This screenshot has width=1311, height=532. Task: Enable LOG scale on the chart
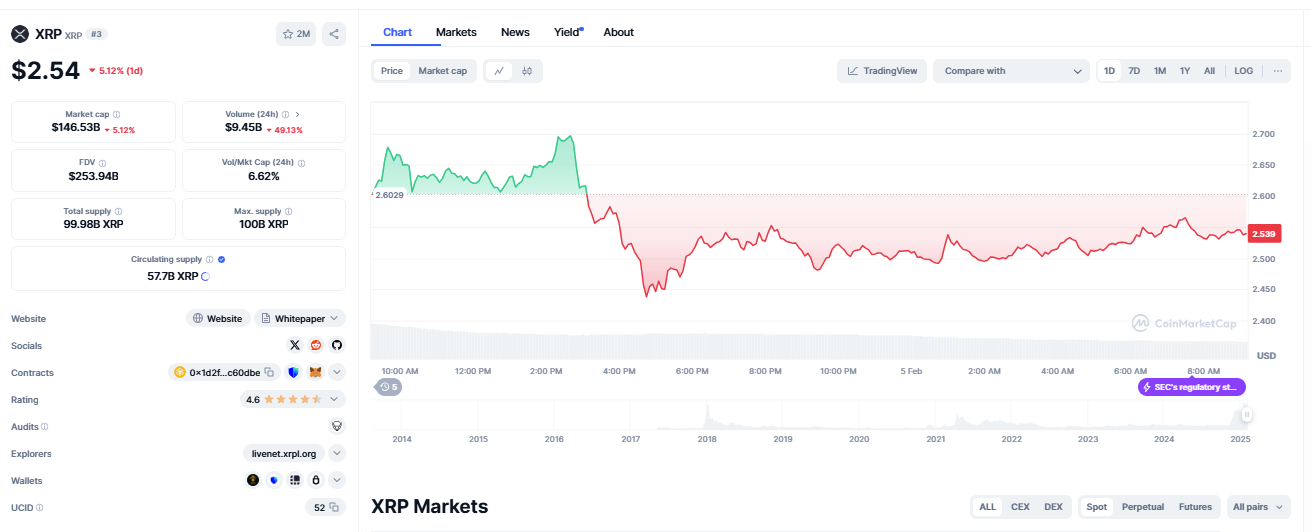coord(1243,71)
